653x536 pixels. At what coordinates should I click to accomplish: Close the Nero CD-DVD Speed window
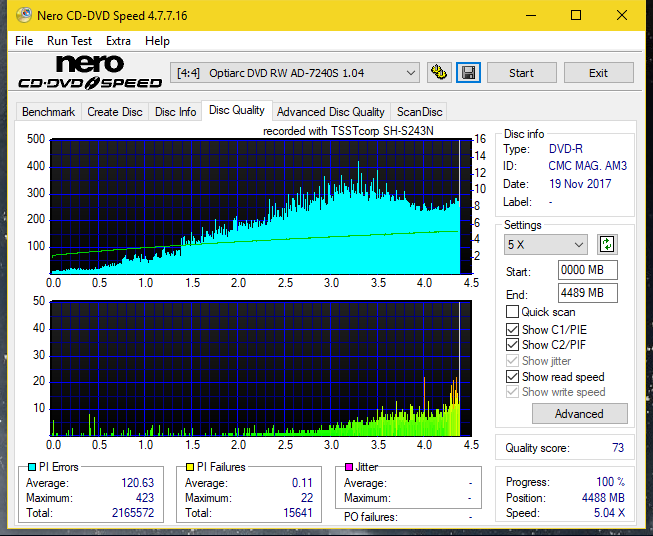622,15
